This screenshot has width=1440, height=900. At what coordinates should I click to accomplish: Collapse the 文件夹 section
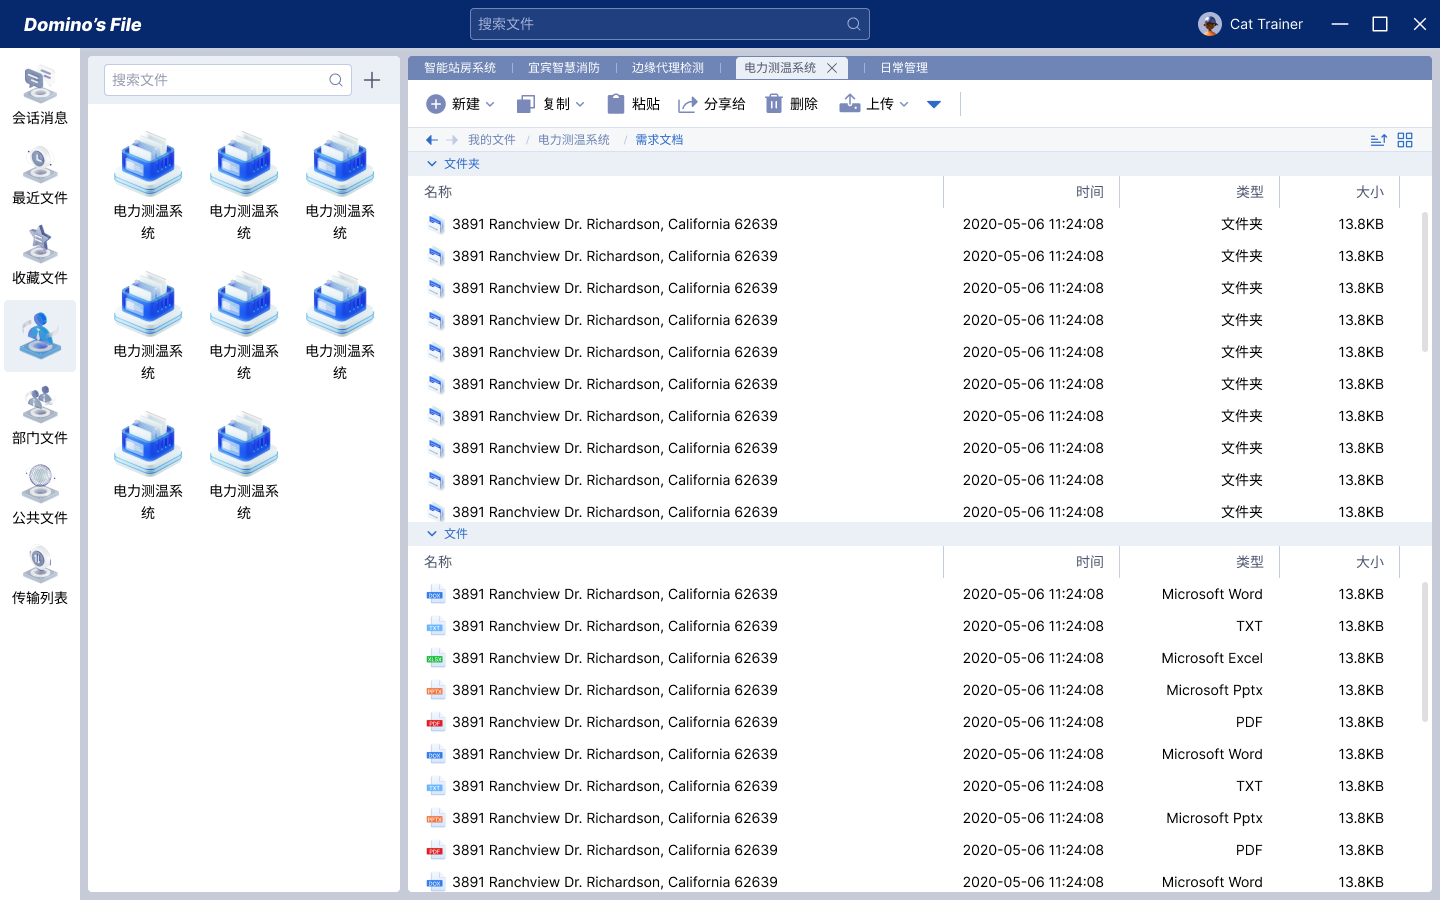(x=432, y=164)
